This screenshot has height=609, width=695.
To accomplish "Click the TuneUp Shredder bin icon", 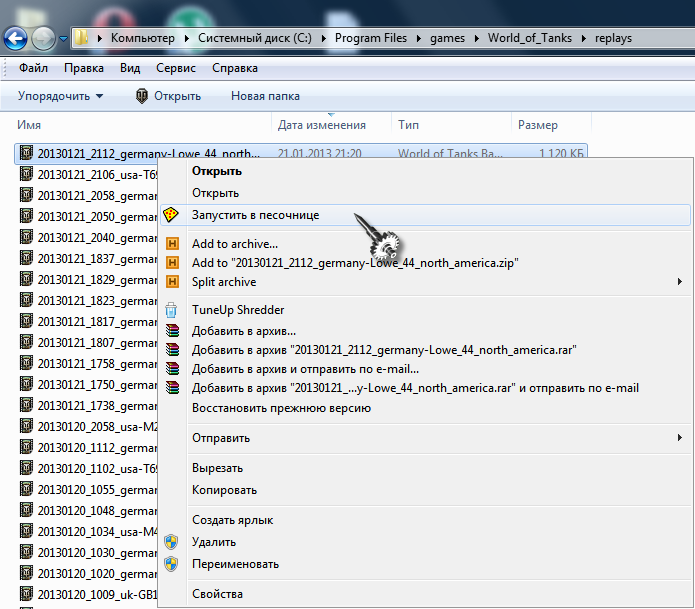I will (x=171, y=310).
